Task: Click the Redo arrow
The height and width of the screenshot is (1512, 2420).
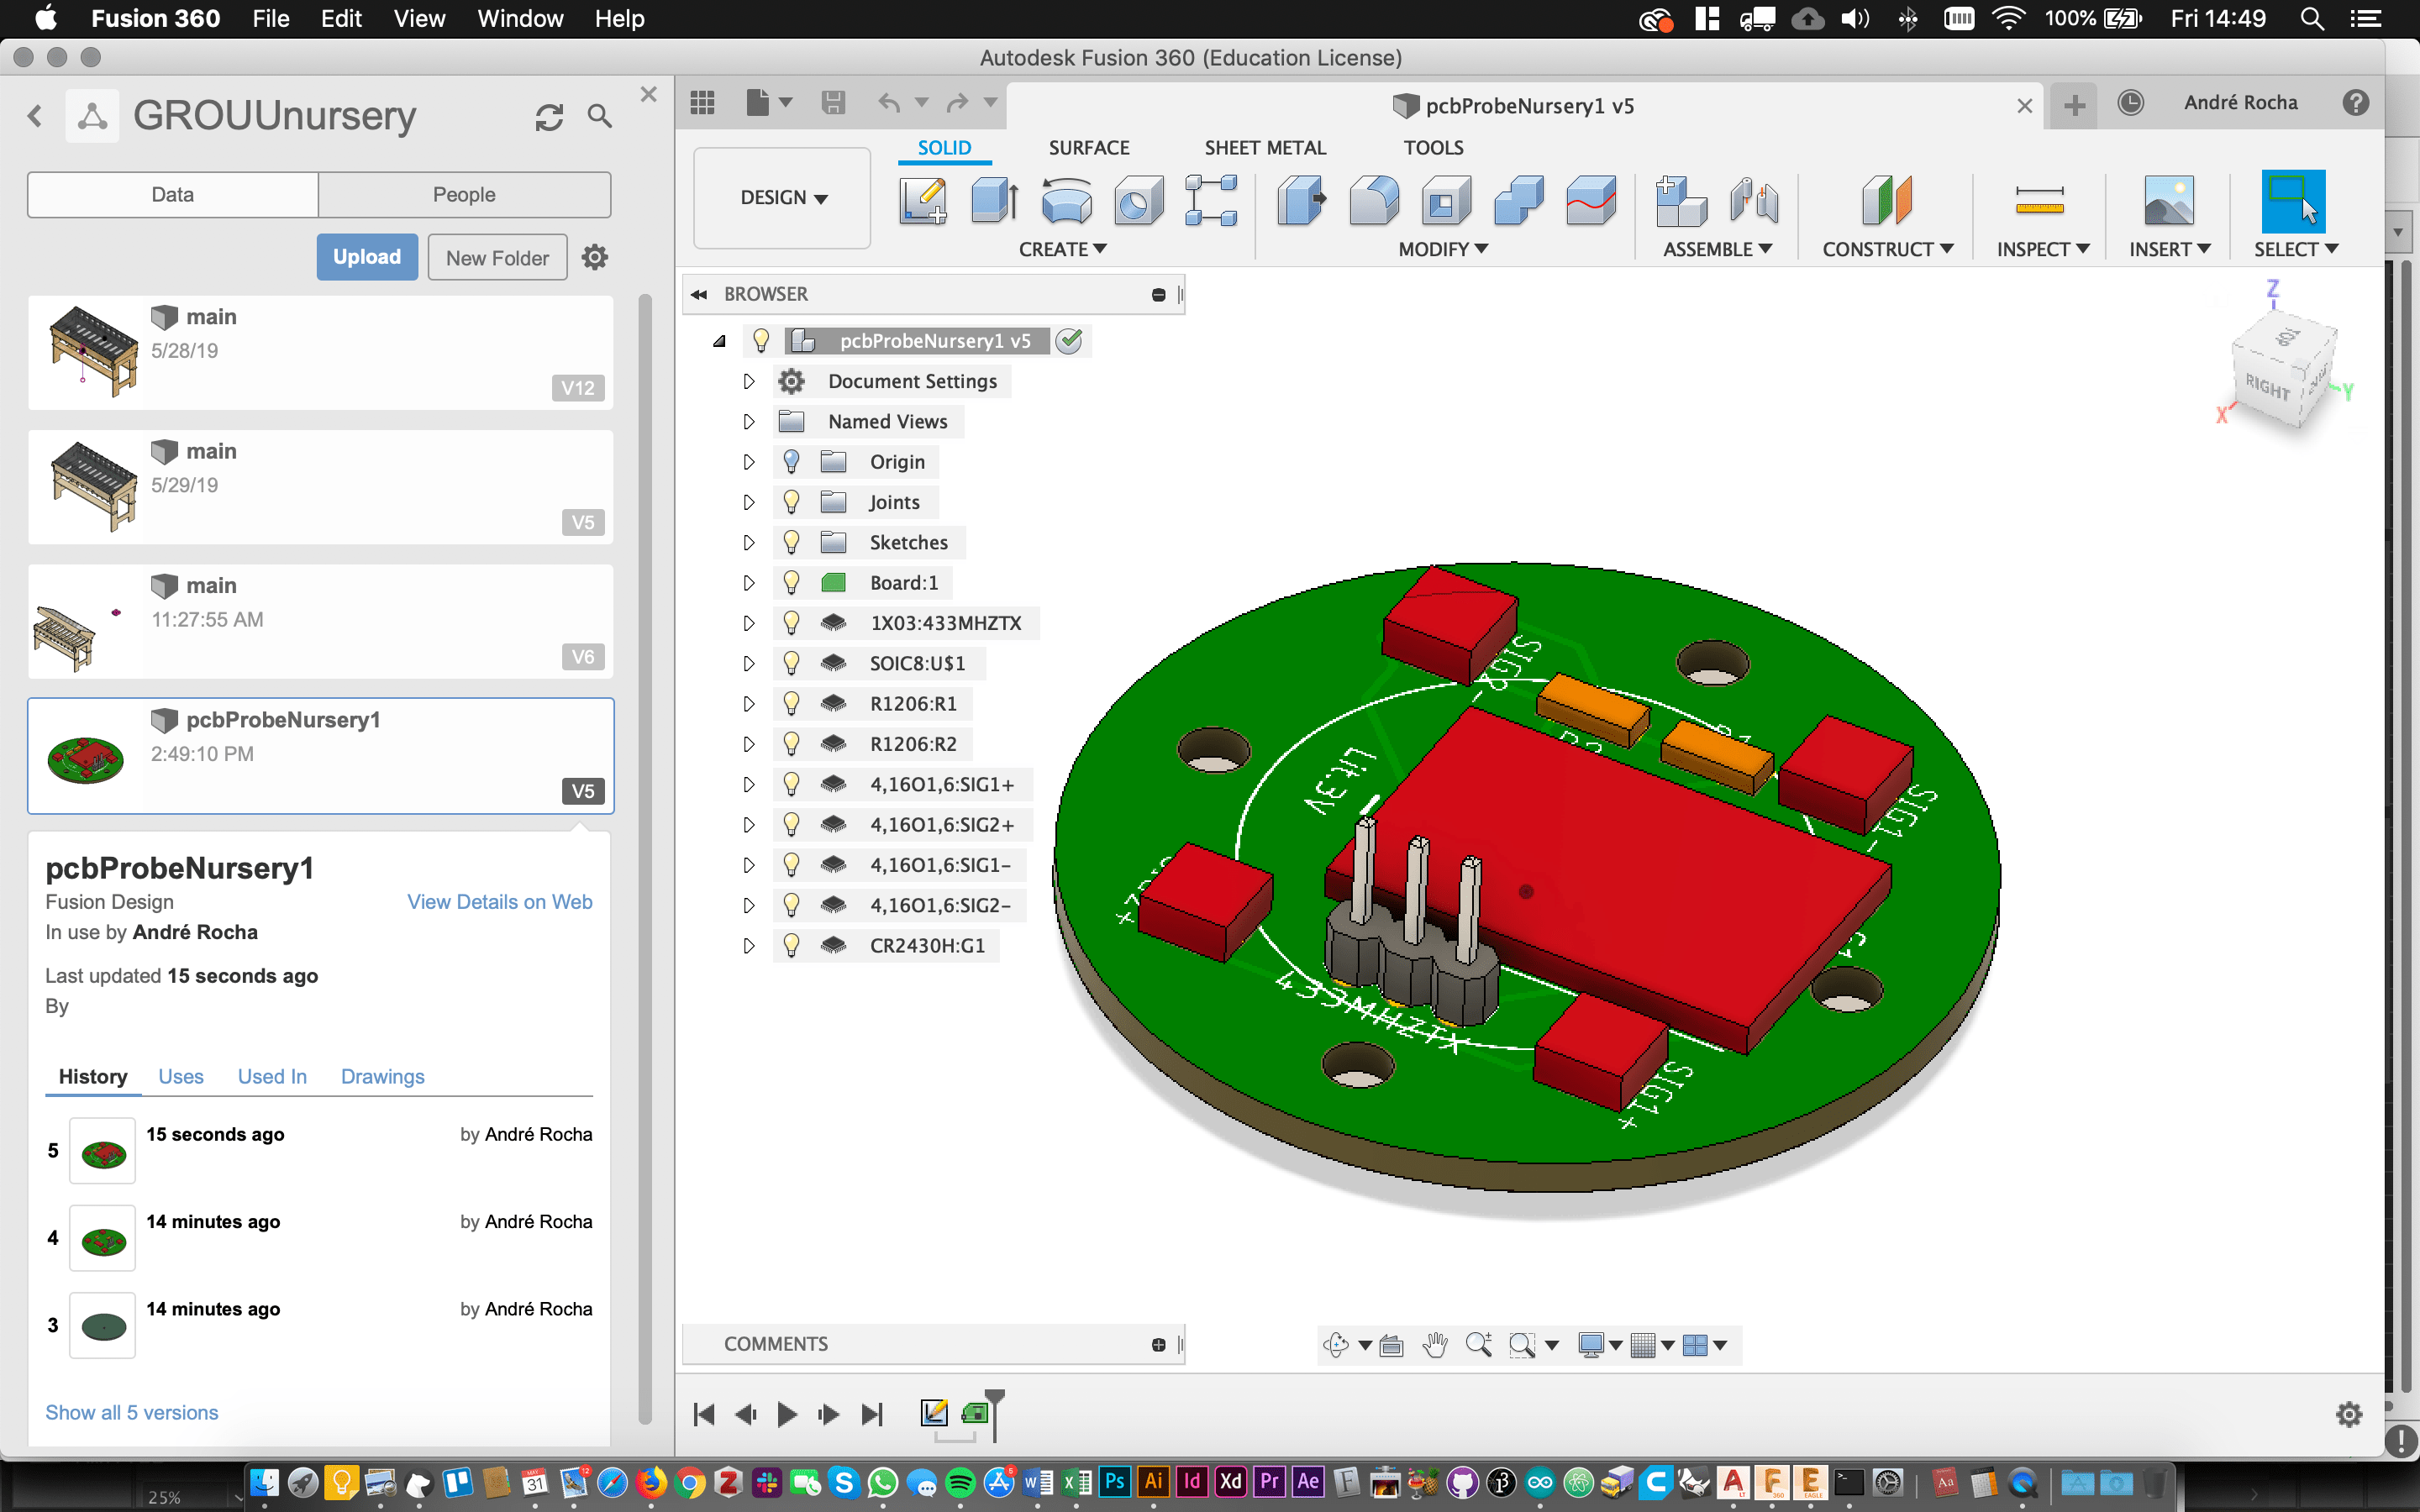Action: pos(957,102)
